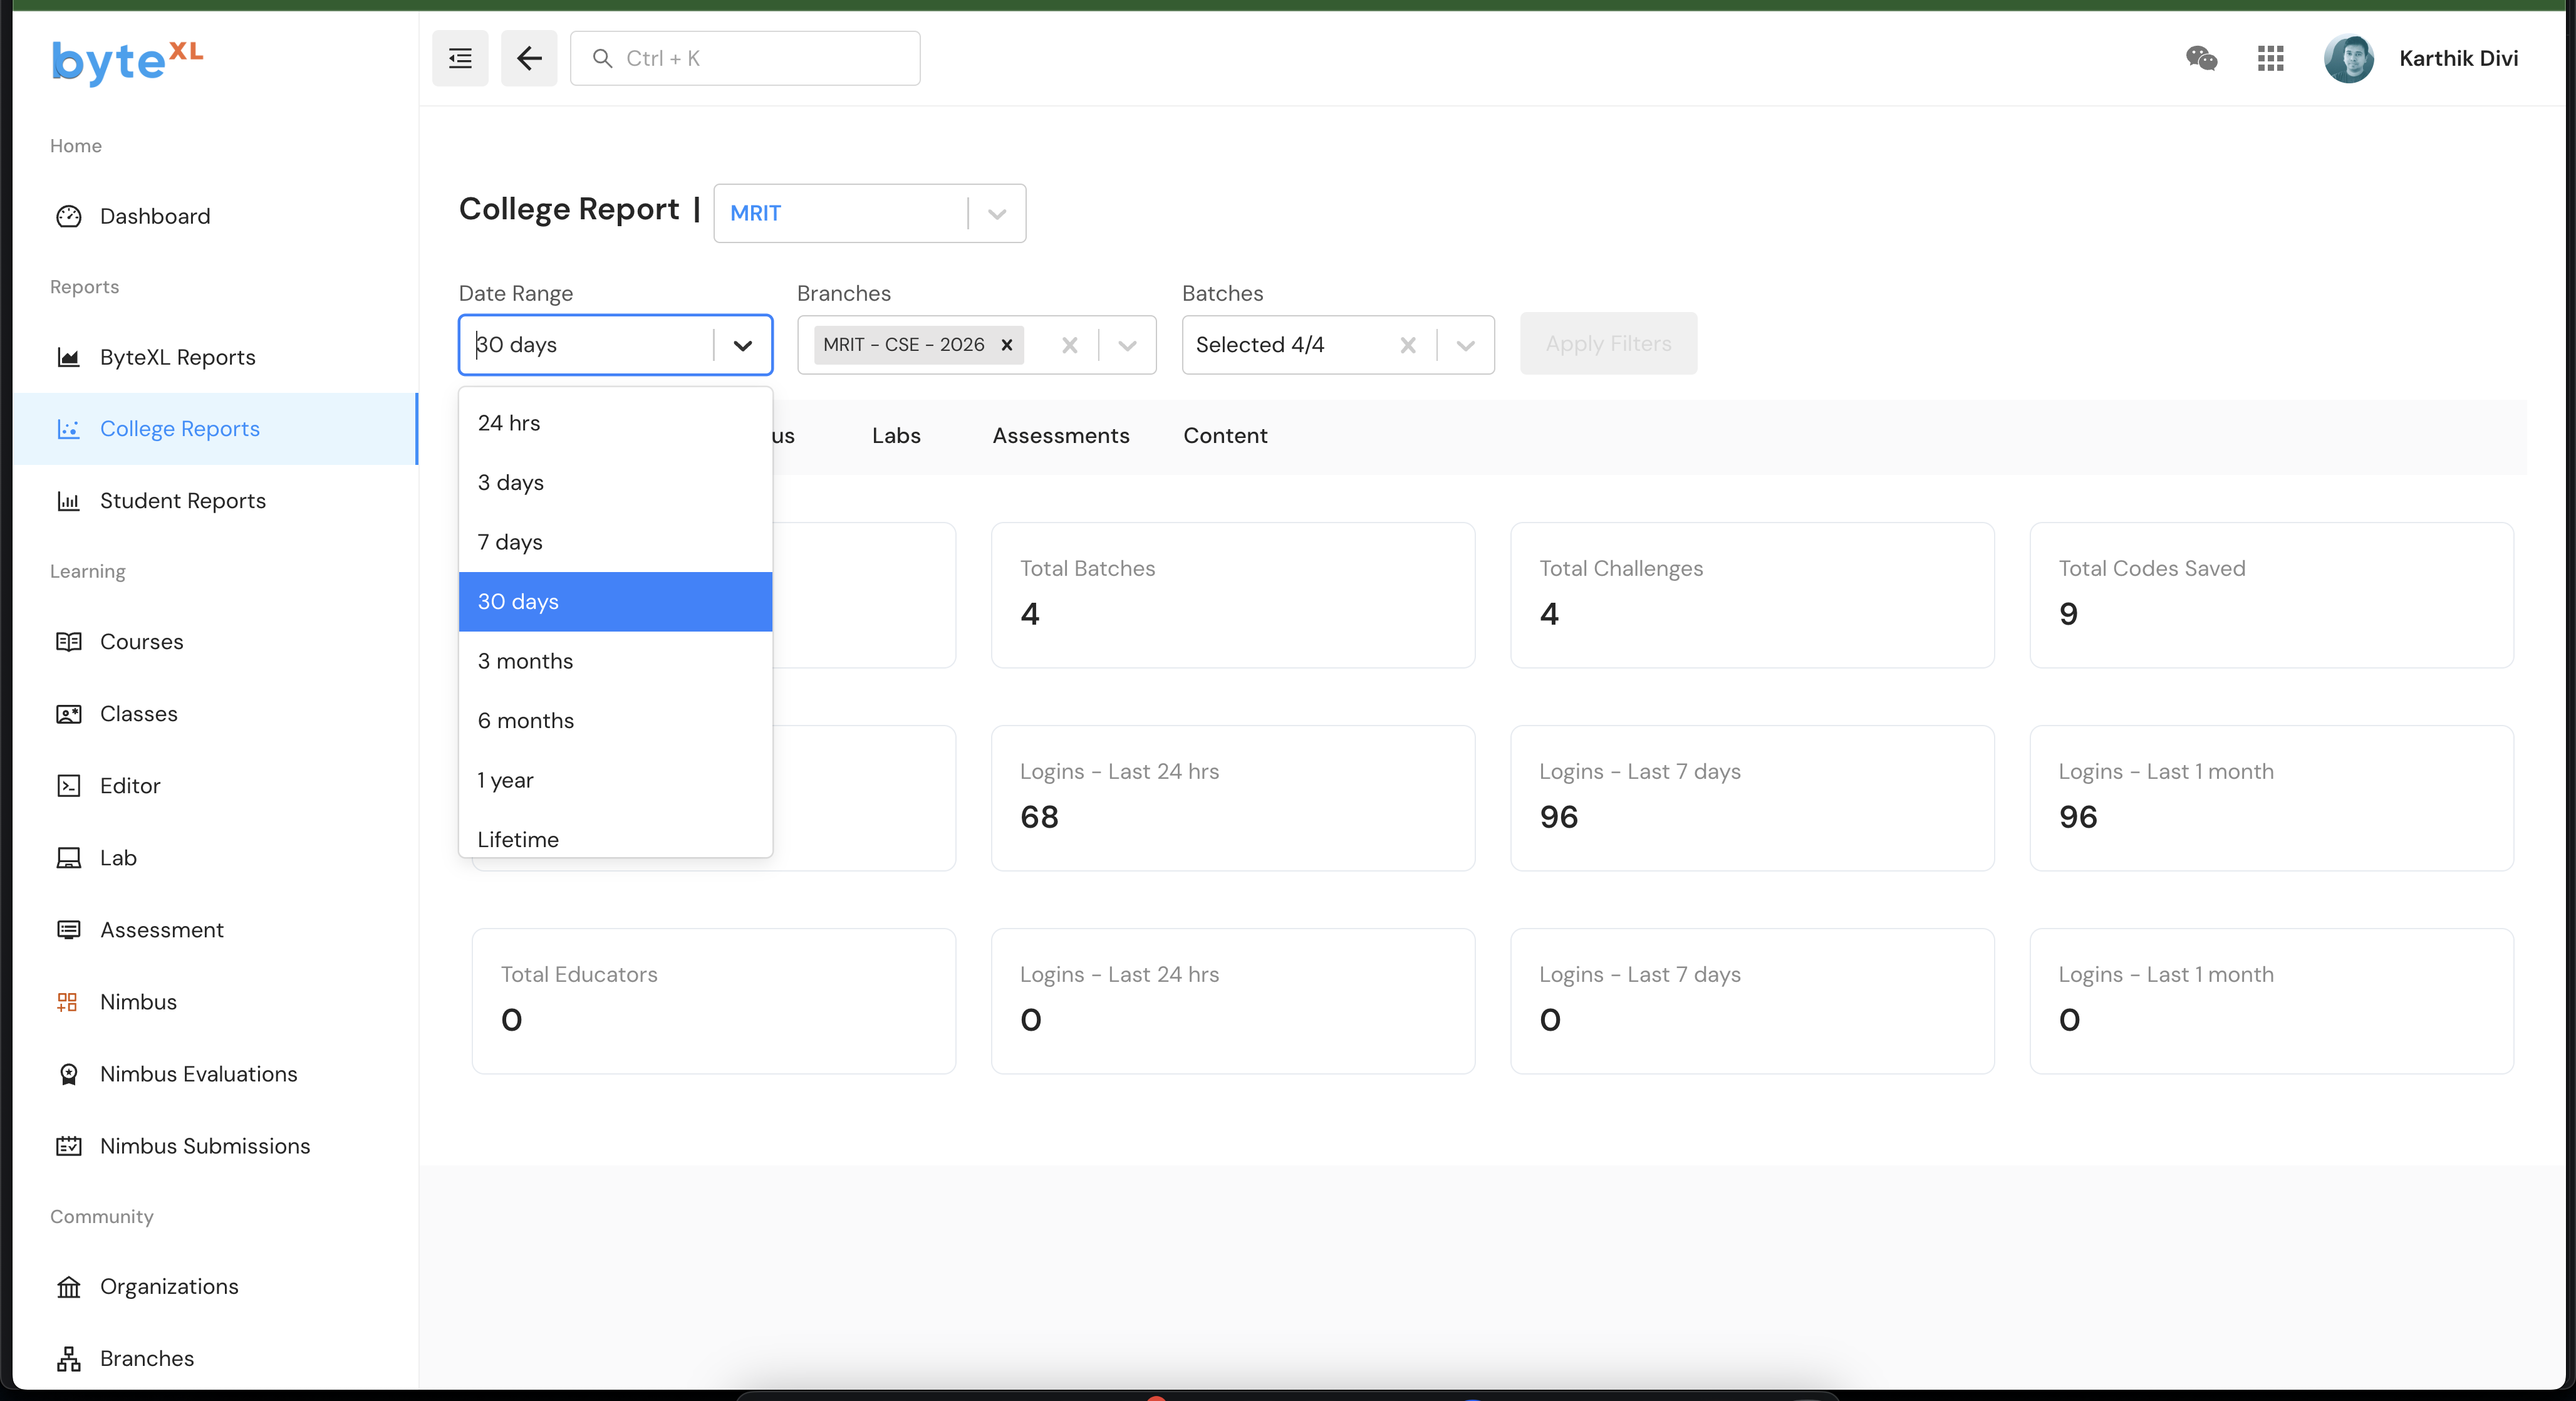Viewport: 2576px width, 1401px height.
Task: Click the ByteXL Reports chart icon
Action: point(68,357)
